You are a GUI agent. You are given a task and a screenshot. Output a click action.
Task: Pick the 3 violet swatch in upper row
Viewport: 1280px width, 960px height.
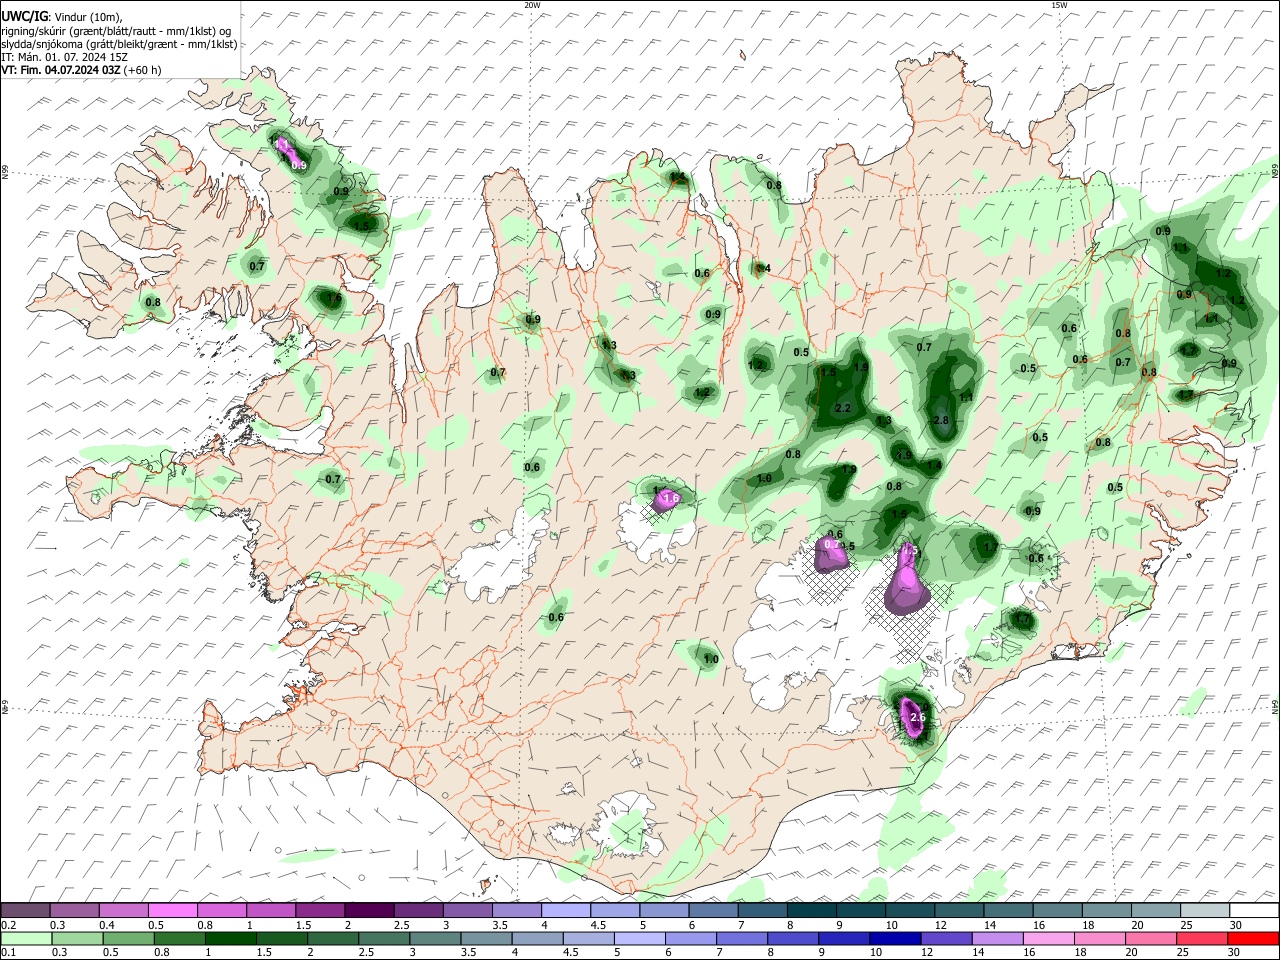[x=467, y=910]
